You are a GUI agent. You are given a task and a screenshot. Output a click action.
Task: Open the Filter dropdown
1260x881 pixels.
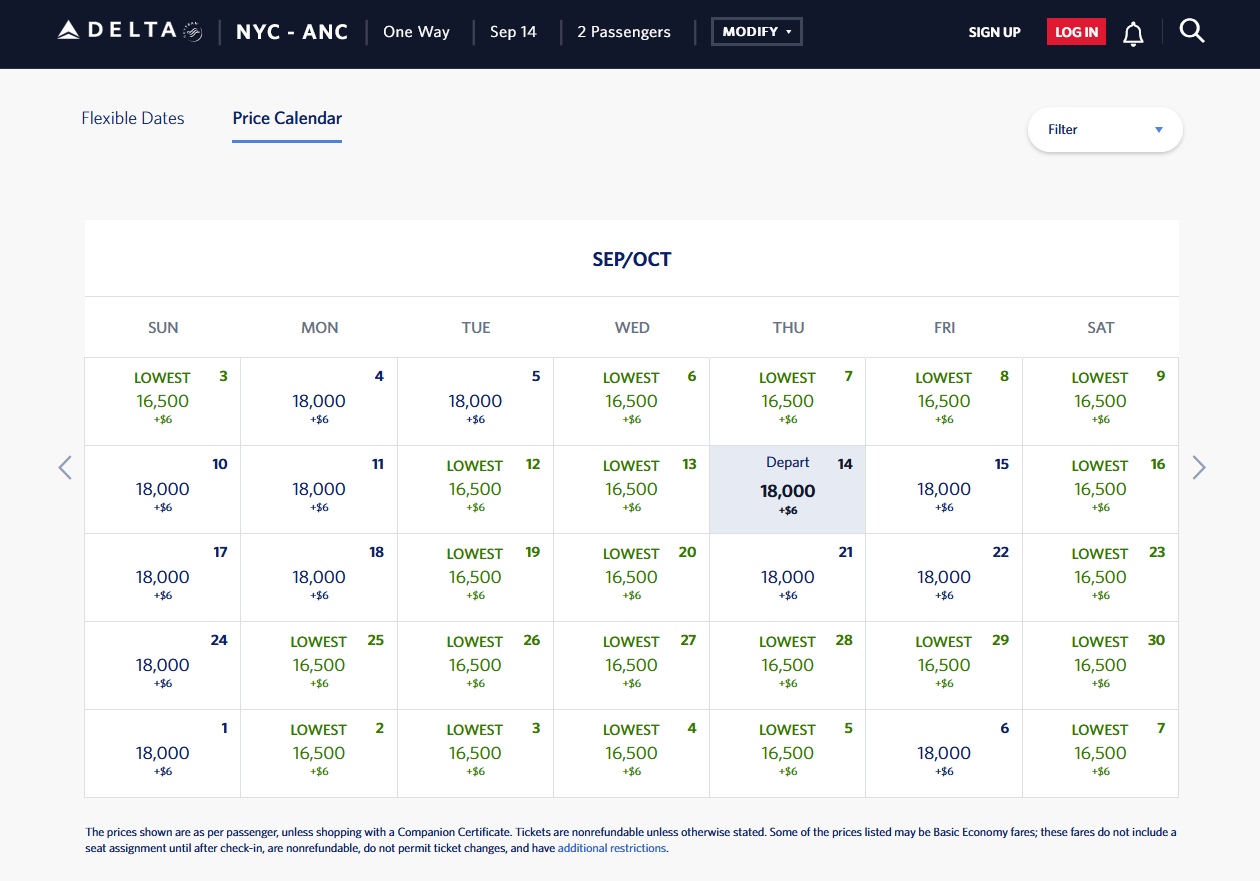[x=1105, y=129]
